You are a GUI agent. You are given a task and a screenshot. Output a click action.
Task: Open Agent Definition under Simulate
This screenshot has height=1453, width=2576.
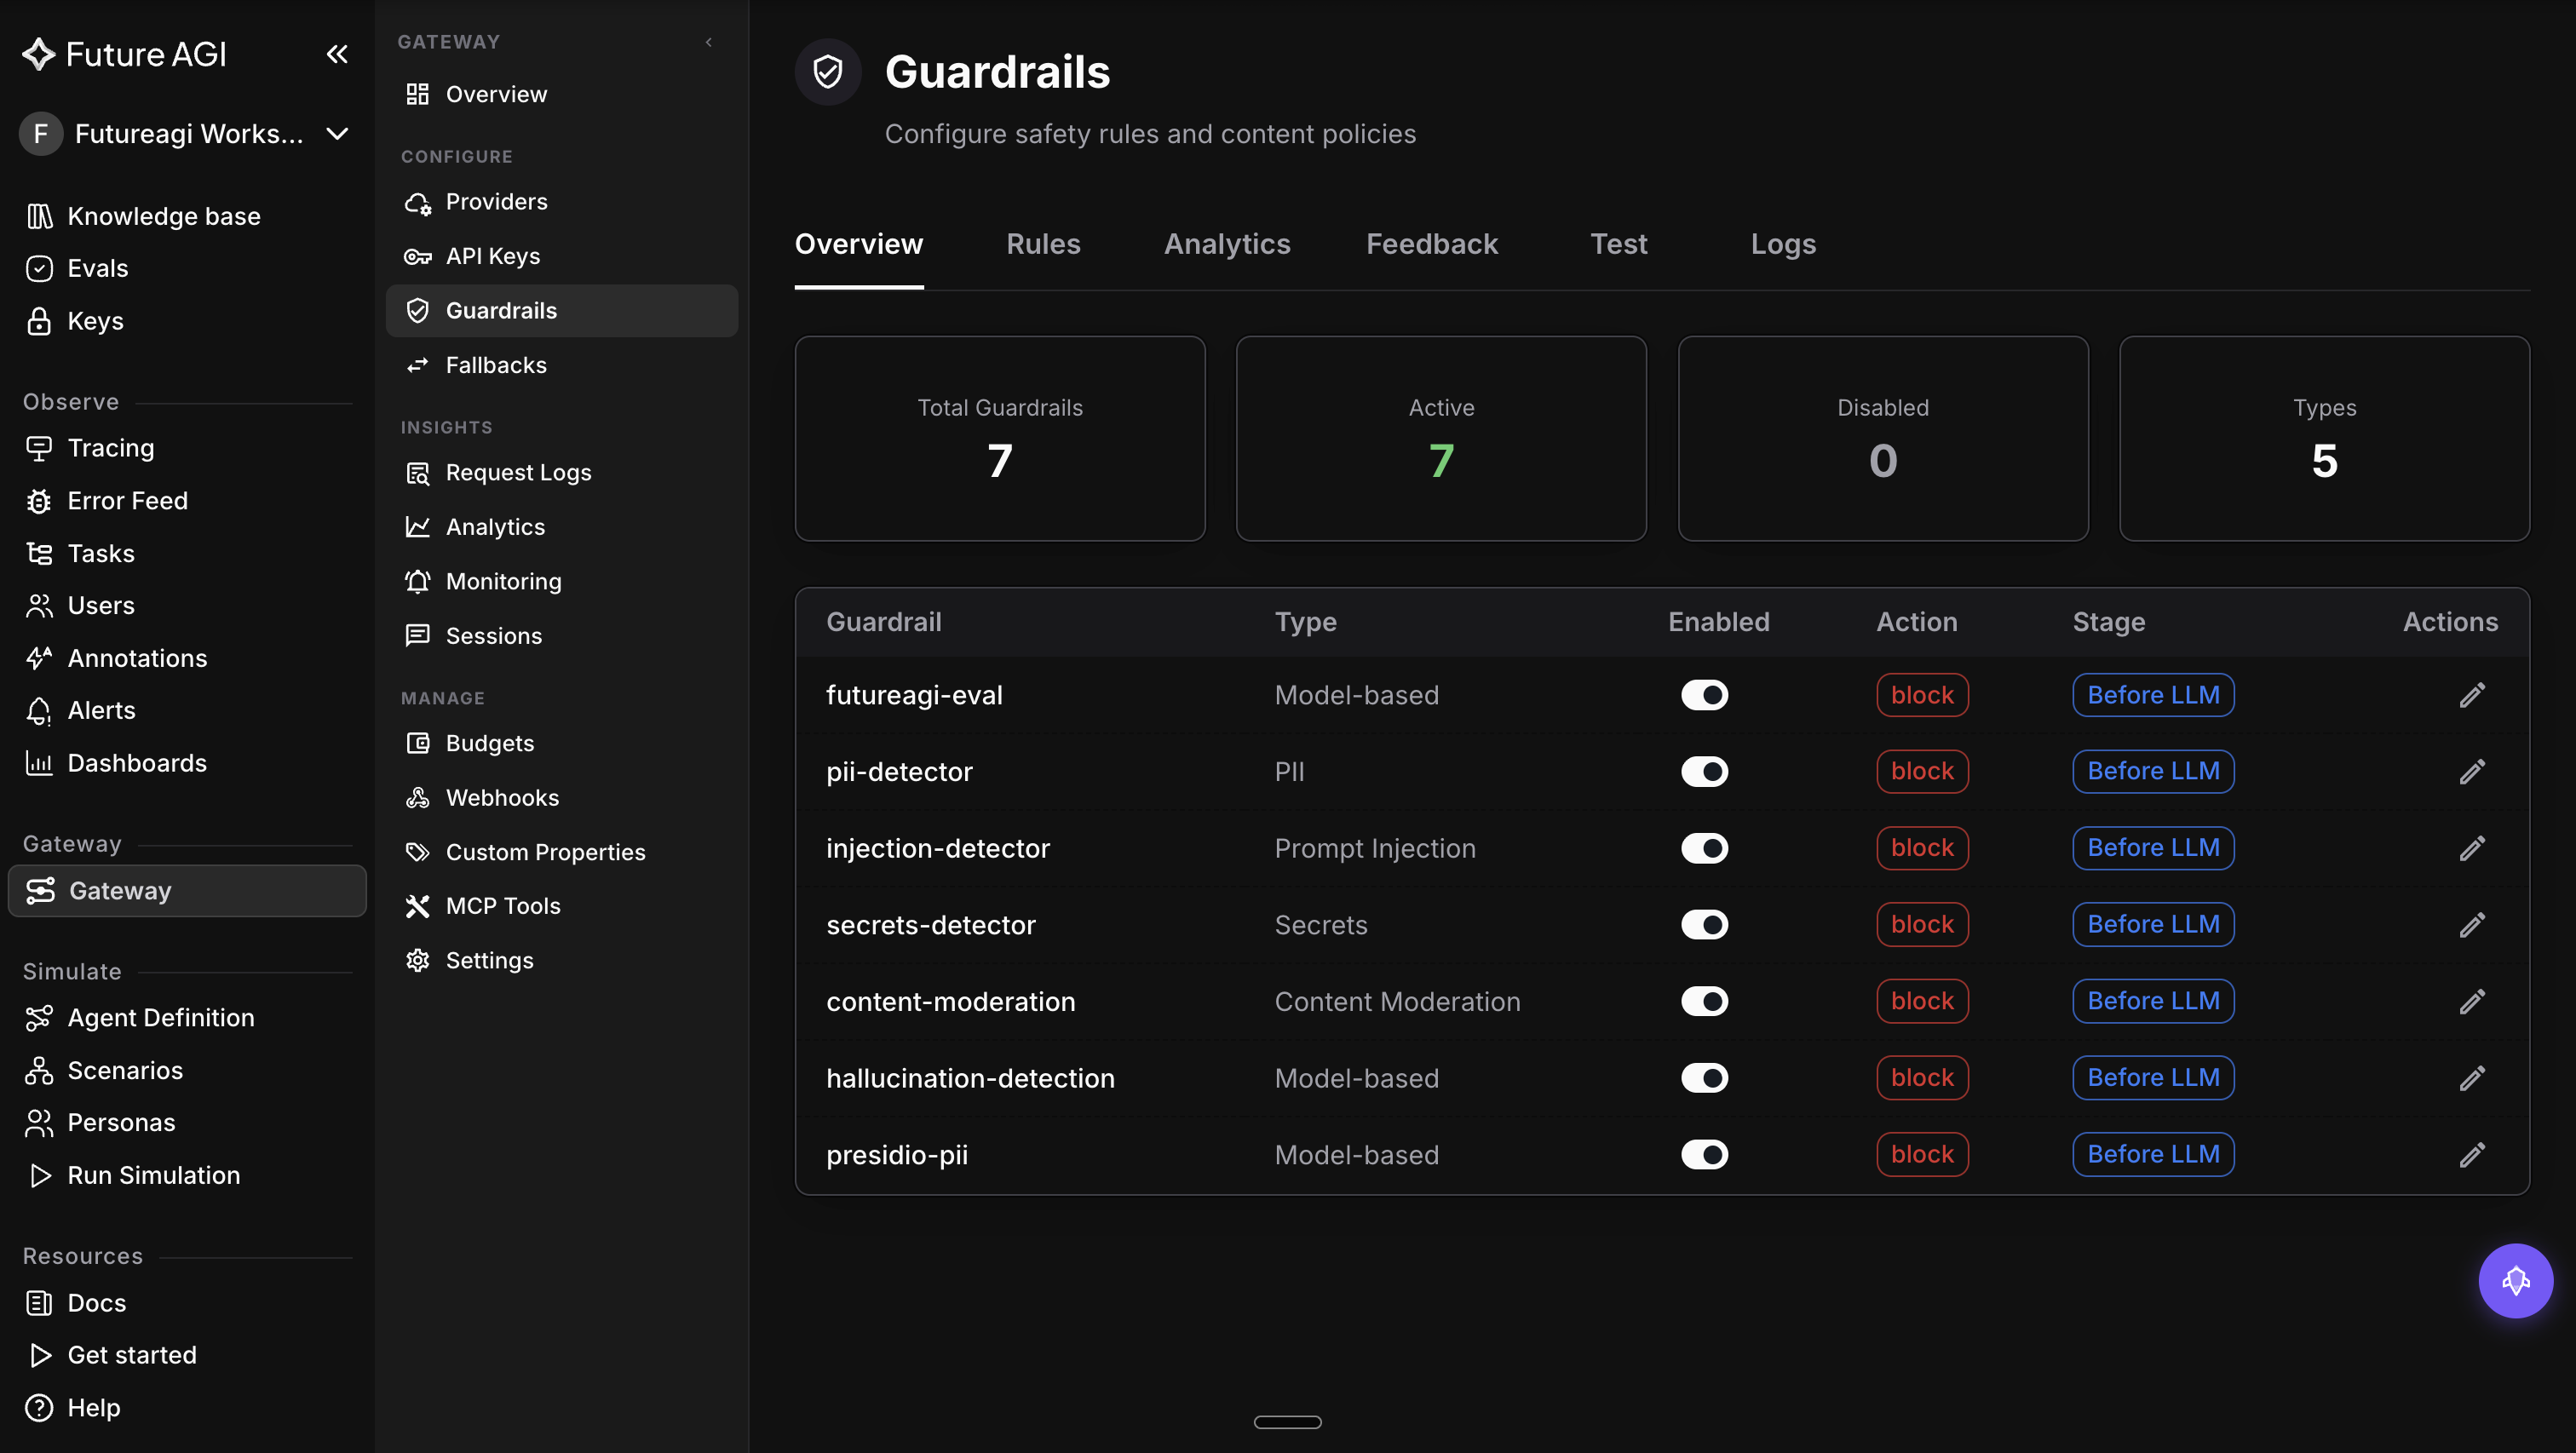[186, 1017]
